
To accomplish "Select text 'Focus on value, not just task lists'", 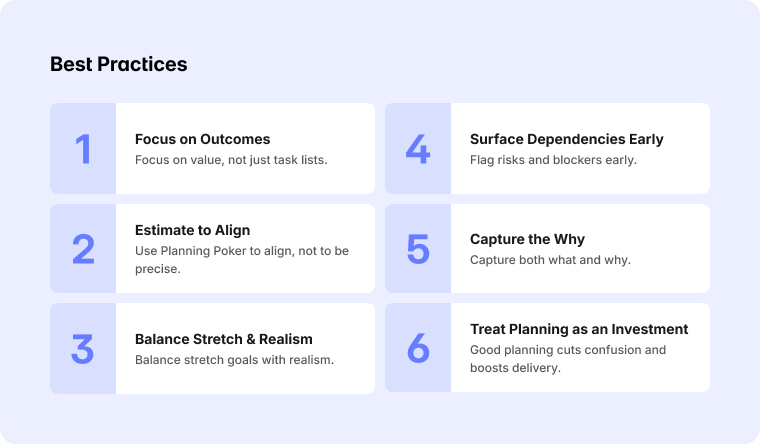I will 231,160.
